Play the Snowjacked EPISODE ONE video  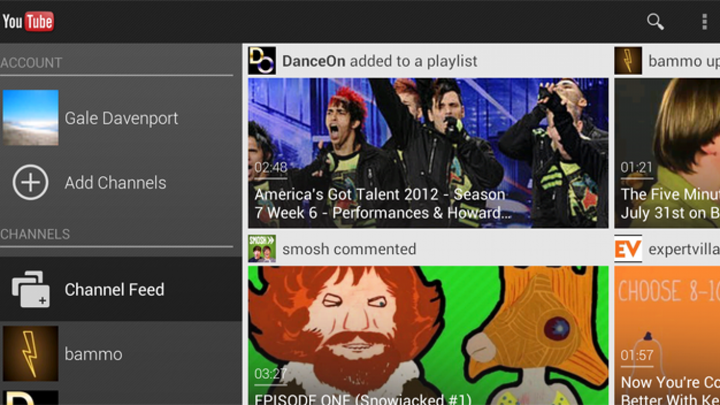coord(428,335)
